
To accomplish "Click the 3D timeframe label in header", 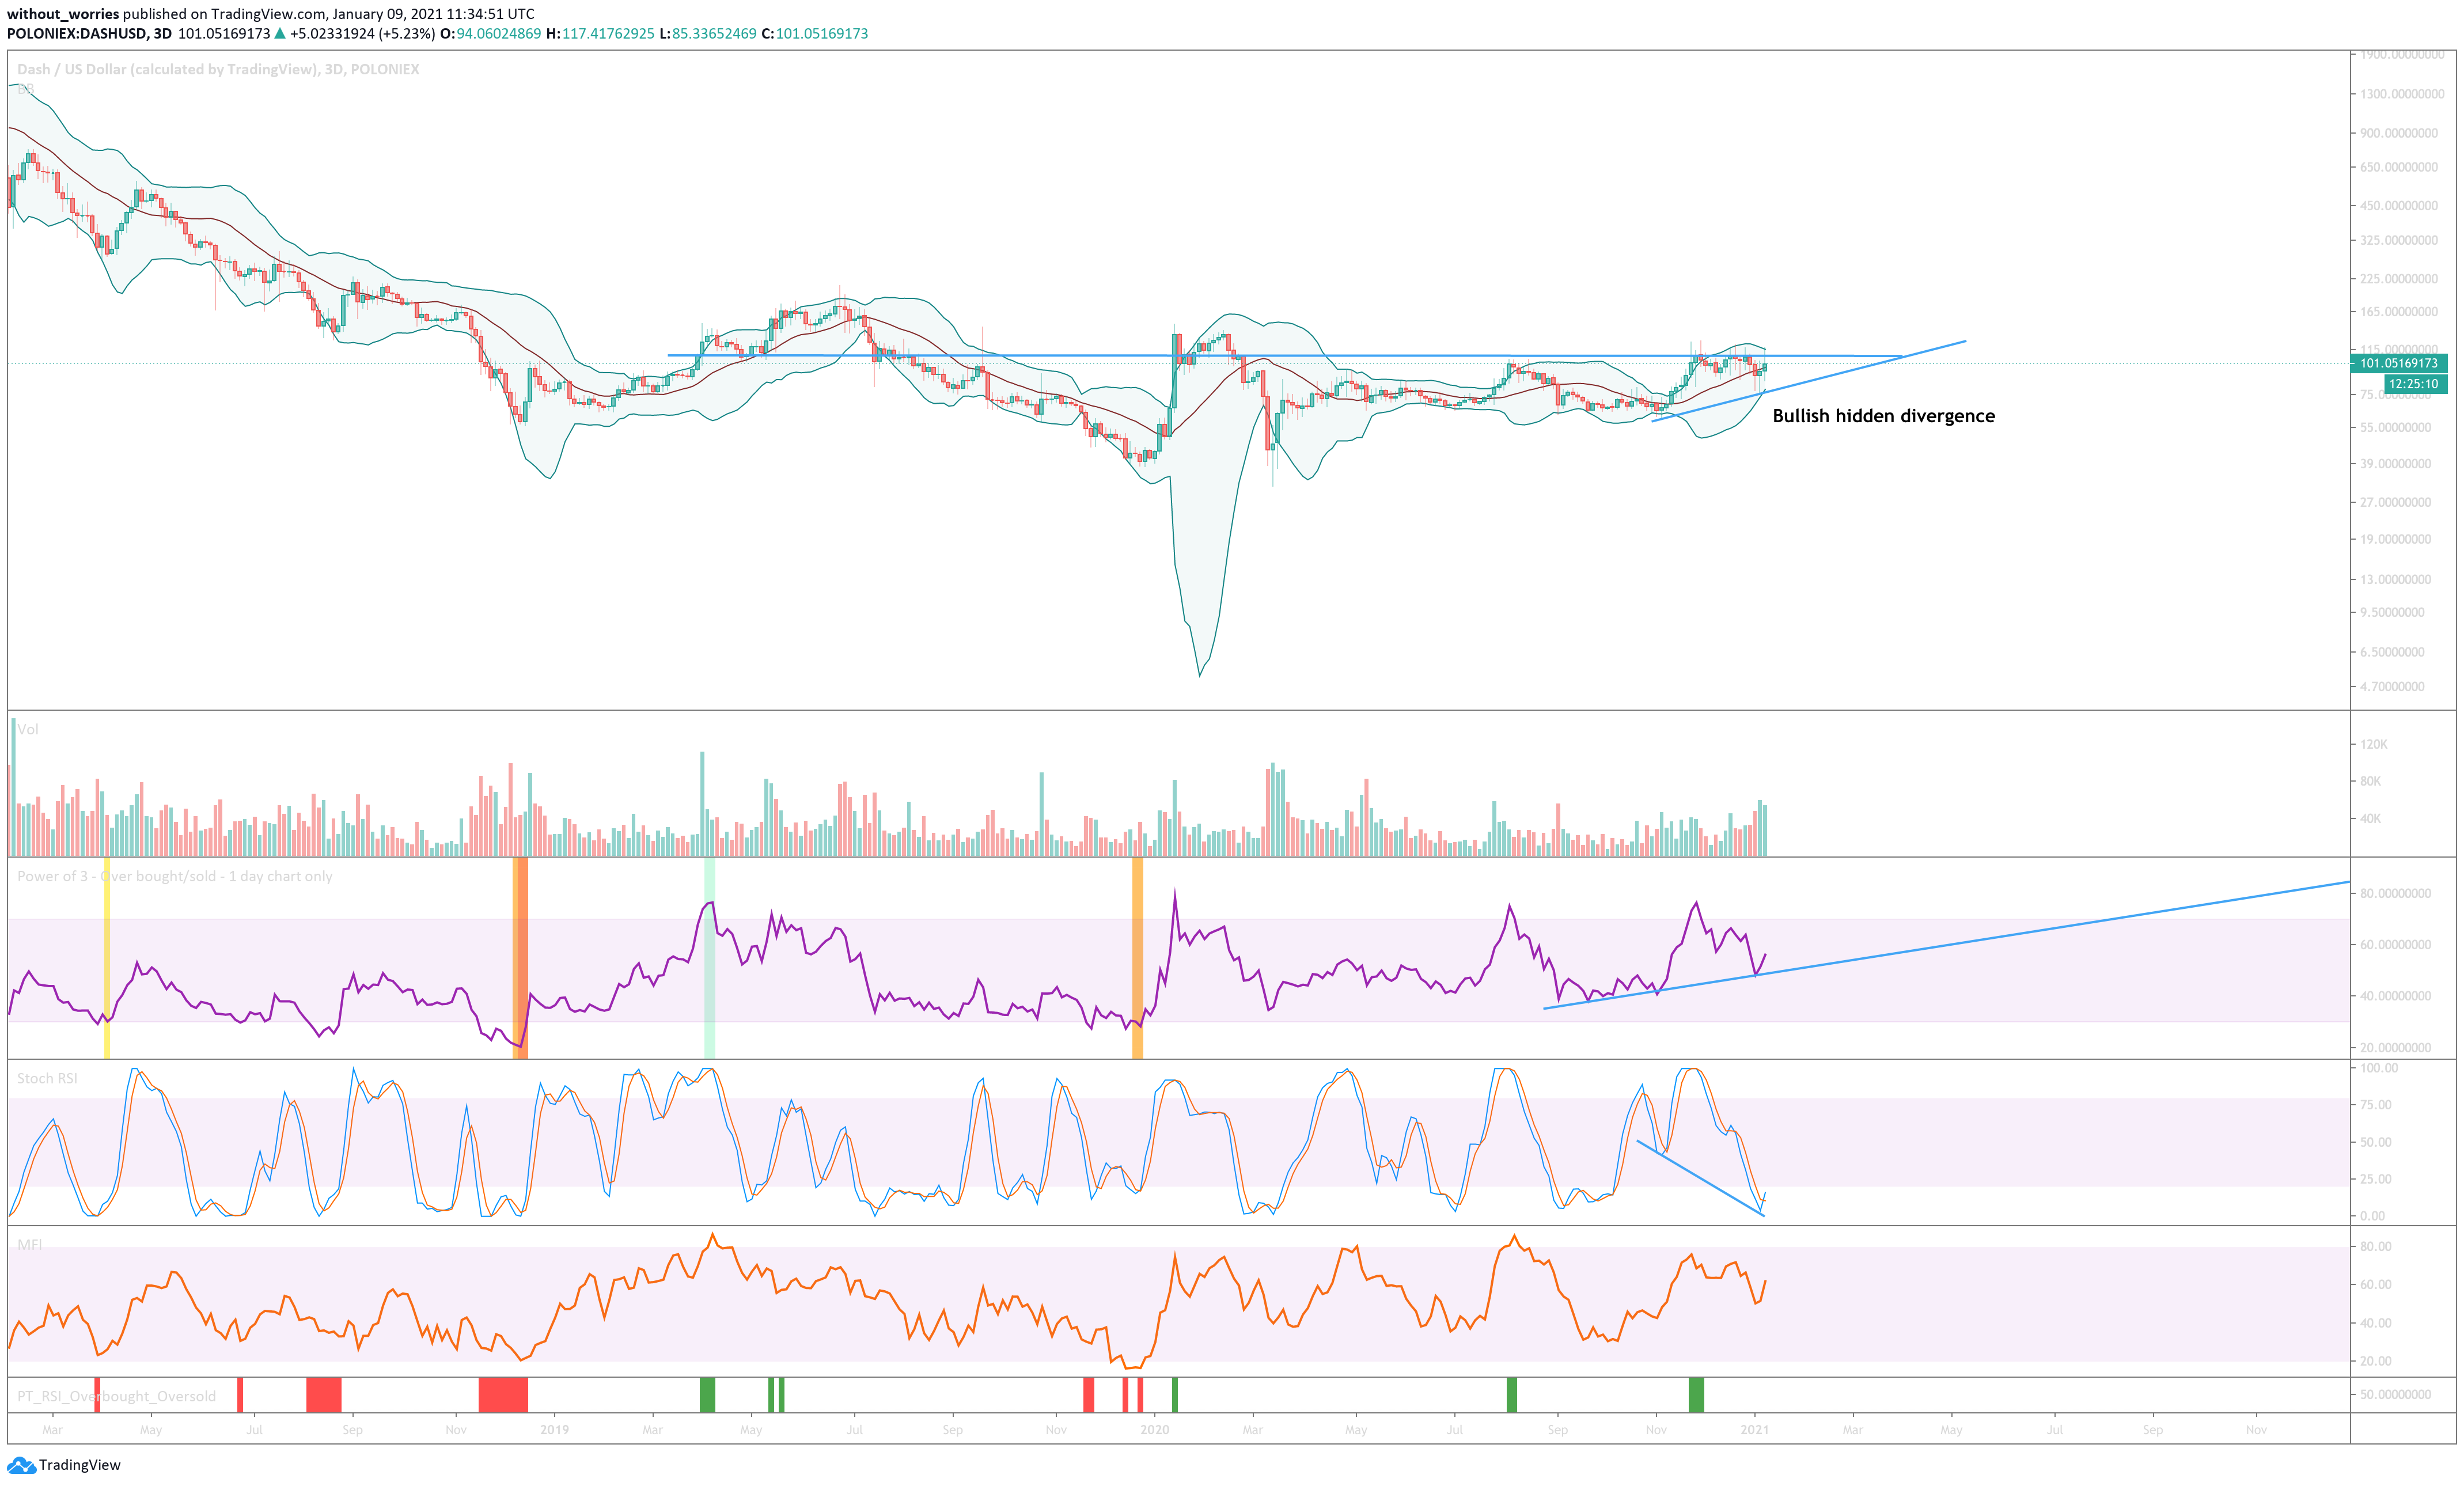I will pos(162,33).
